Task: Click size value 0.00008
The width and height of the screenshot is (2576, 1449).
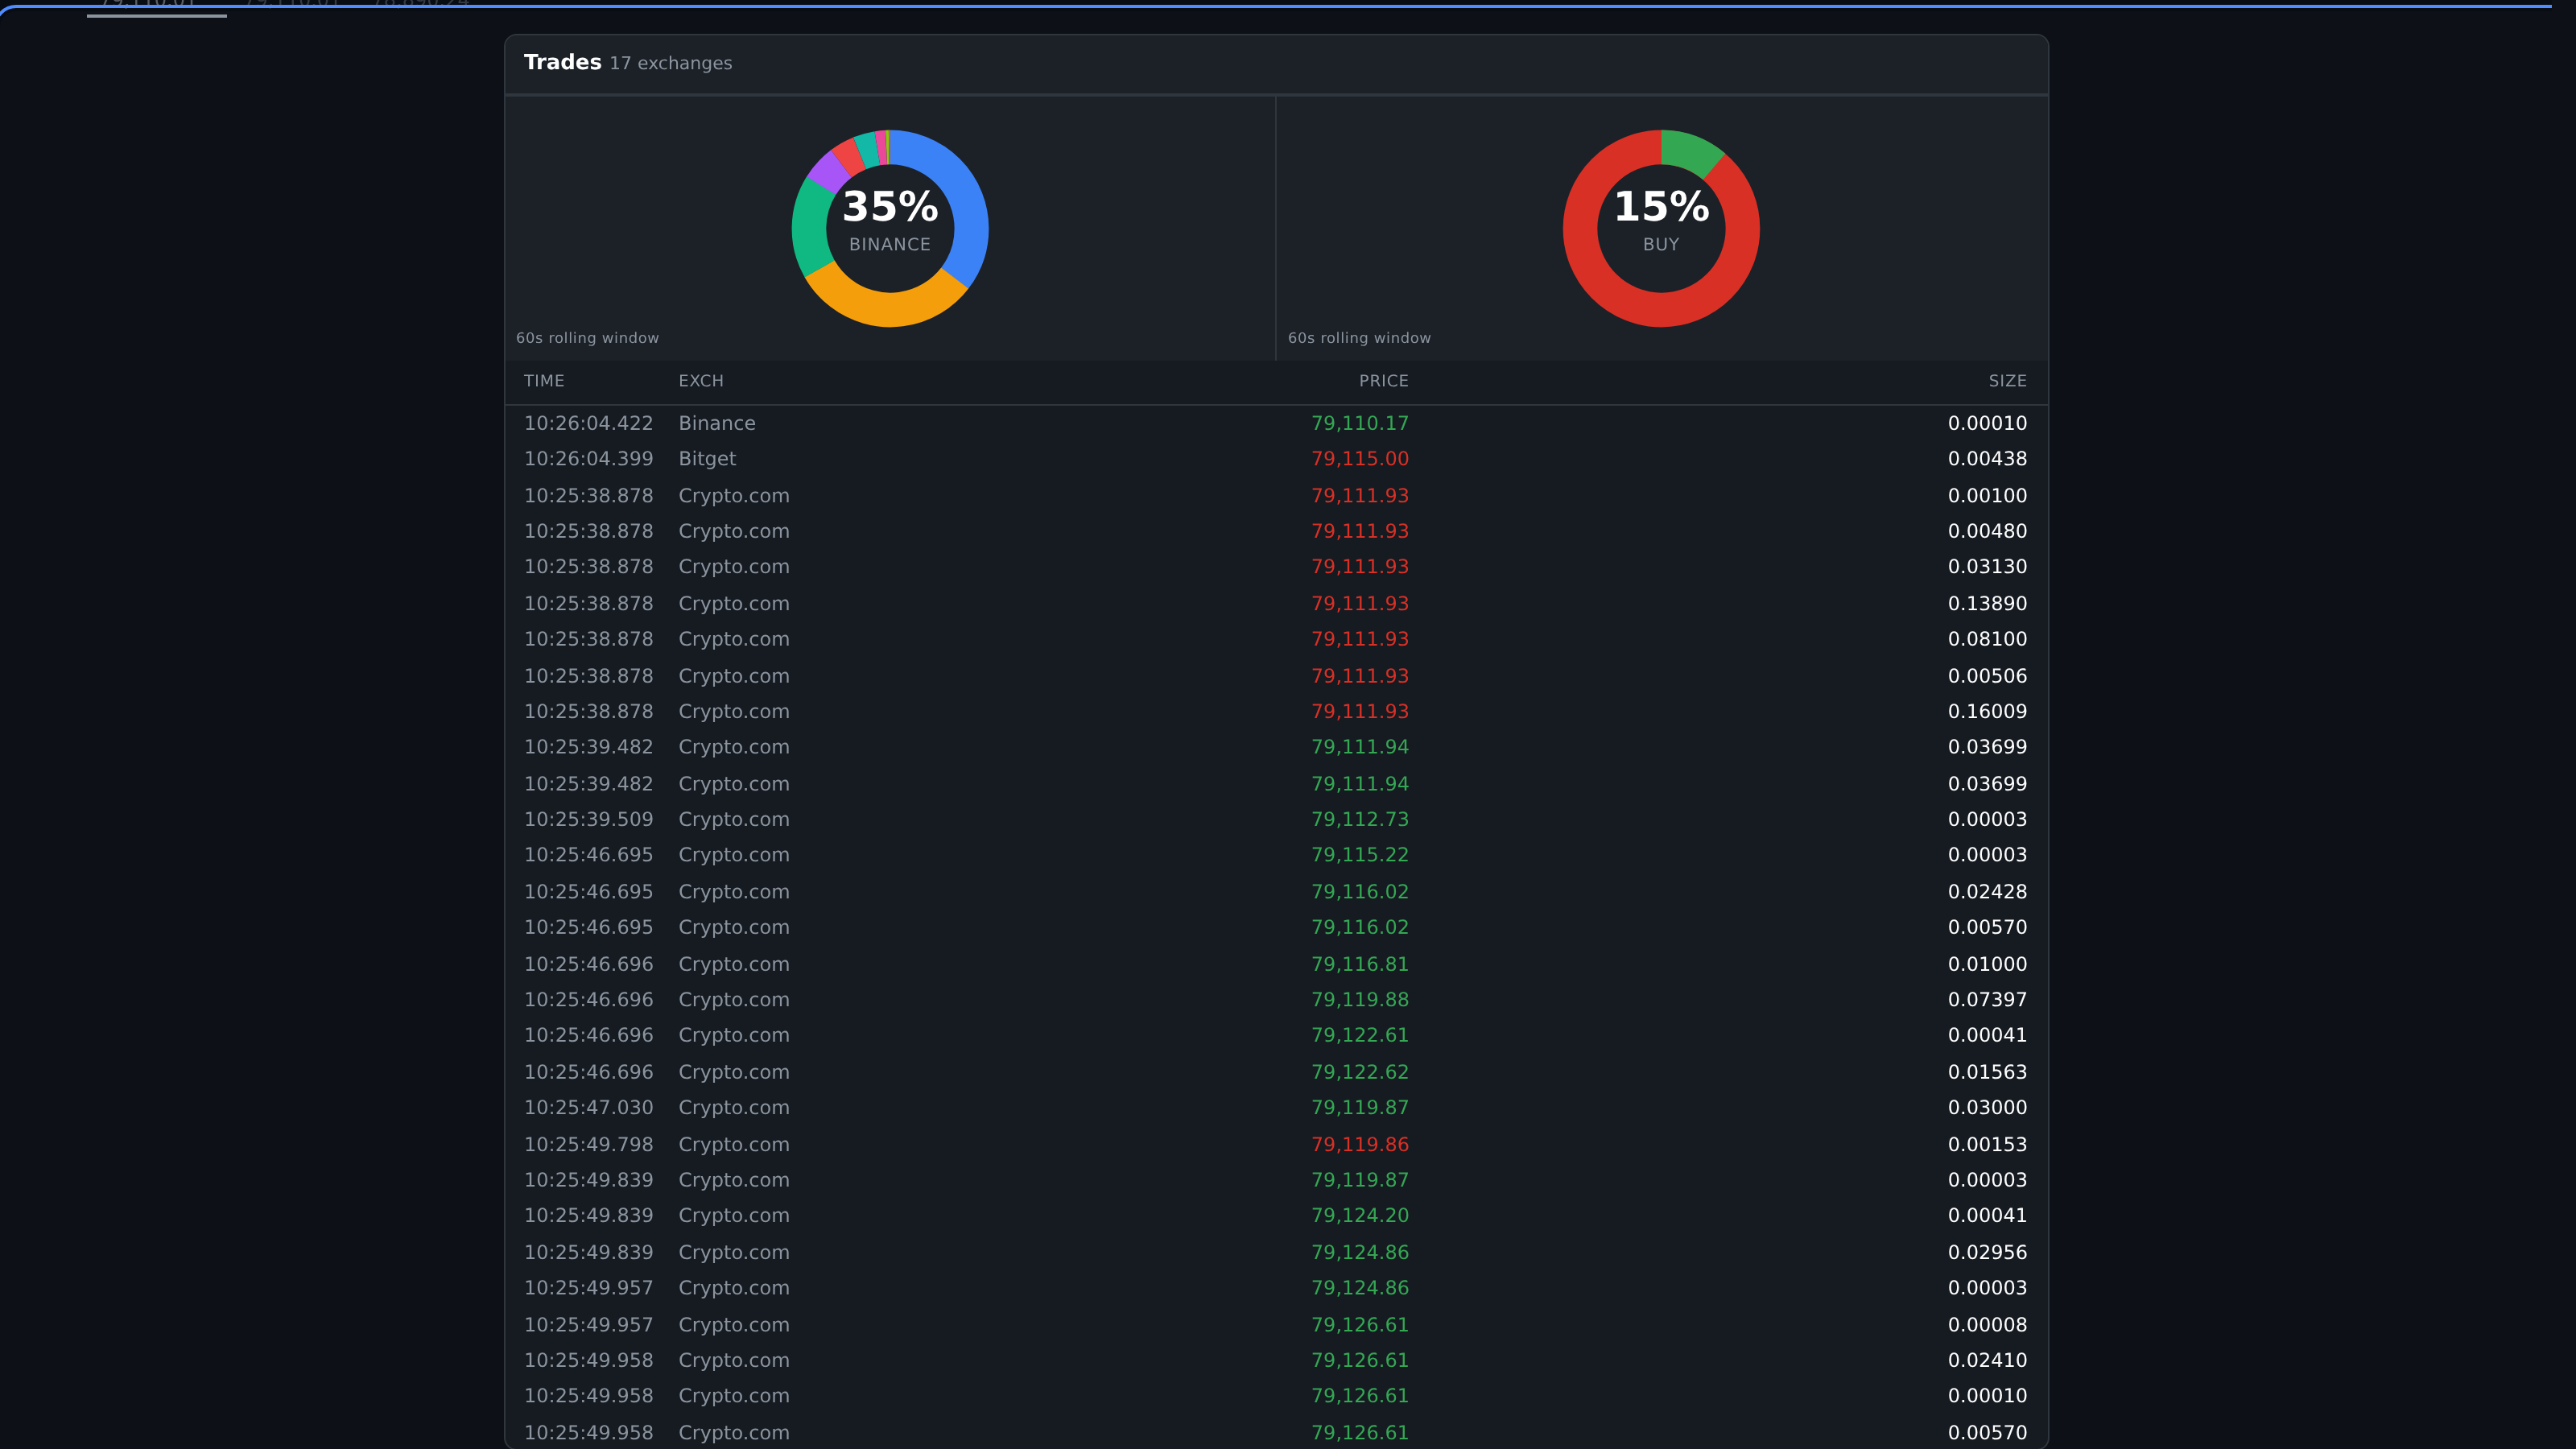Action: 1987,1325
